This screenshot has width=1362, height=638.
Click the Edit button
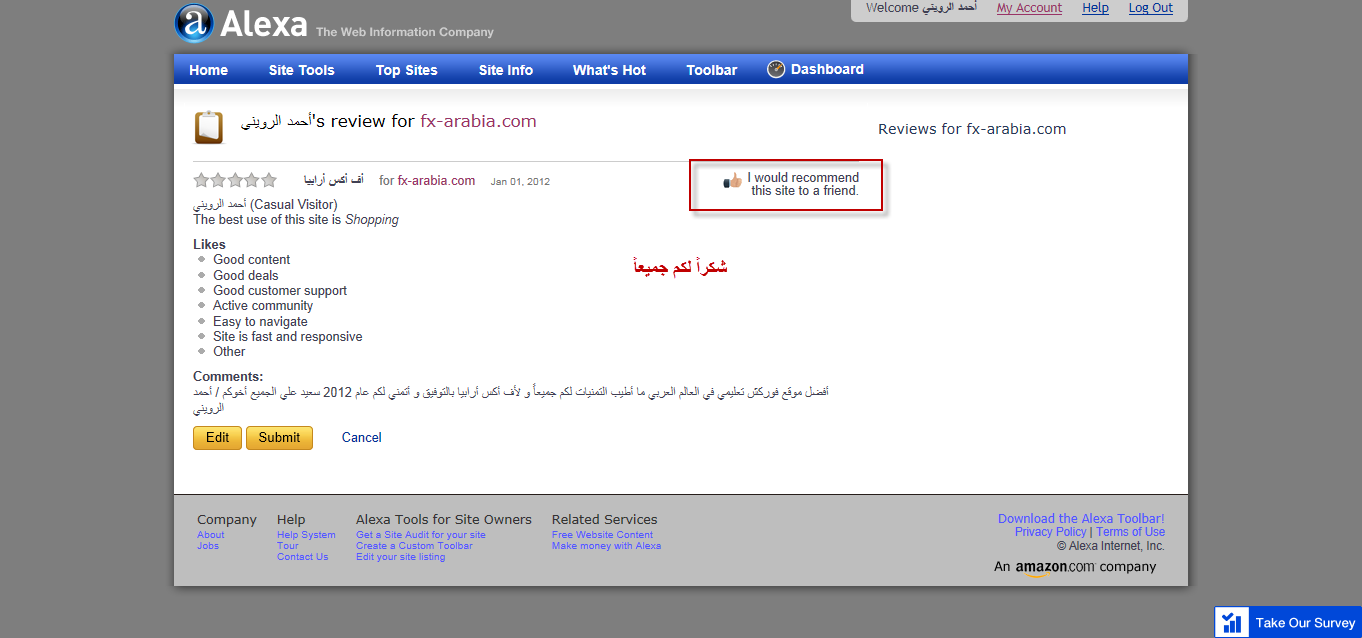217,437
